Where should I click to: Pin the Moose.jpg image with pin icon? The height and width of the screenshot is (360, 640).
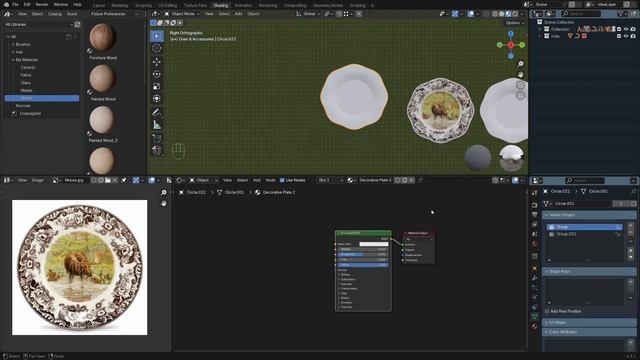[124, 180]
